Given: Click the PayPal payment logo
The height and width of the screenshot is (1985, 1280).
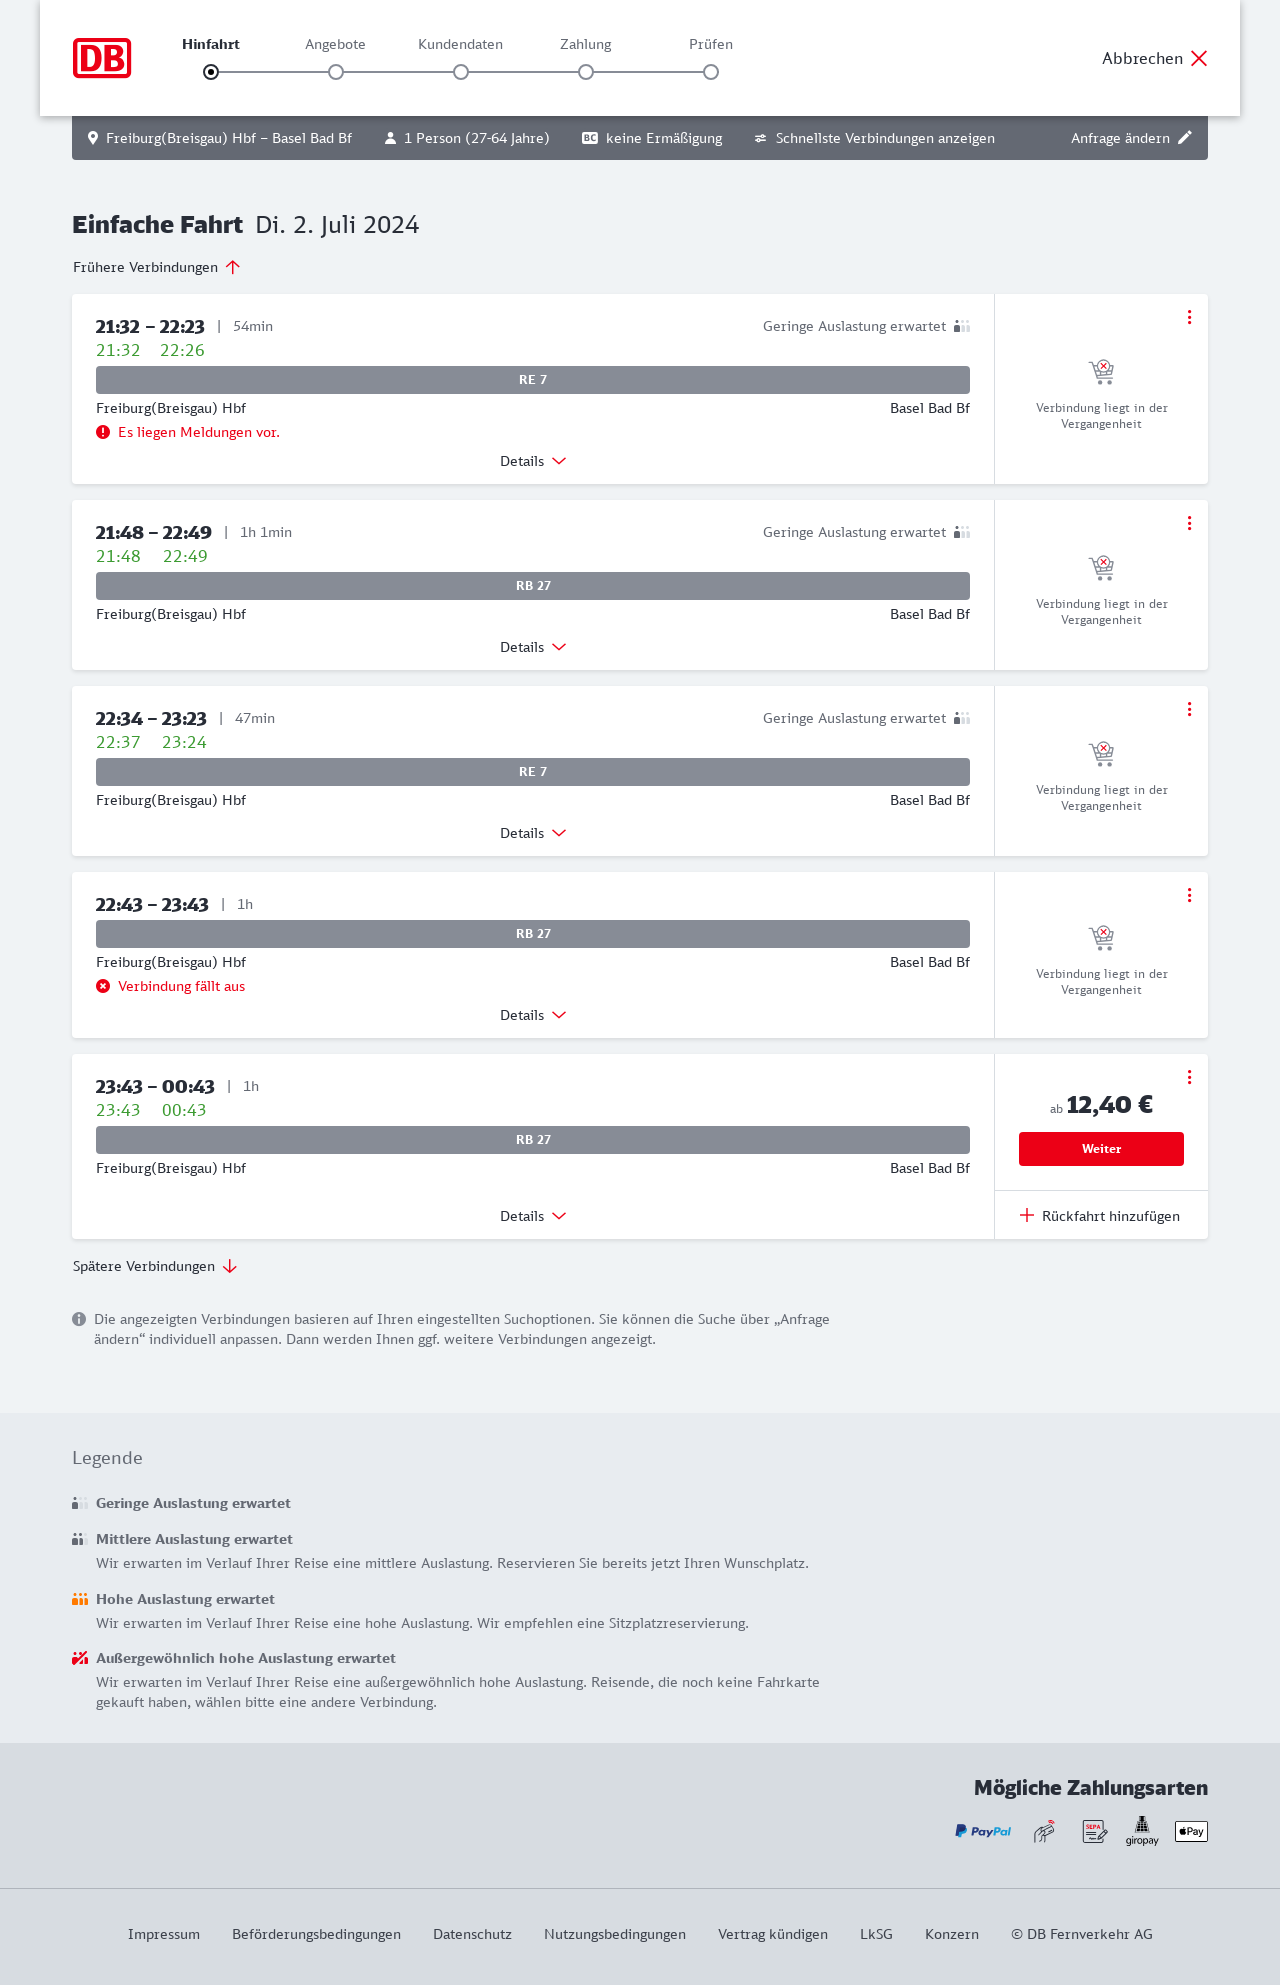Looking at the screenshot, I should (x=983, y=1831).
